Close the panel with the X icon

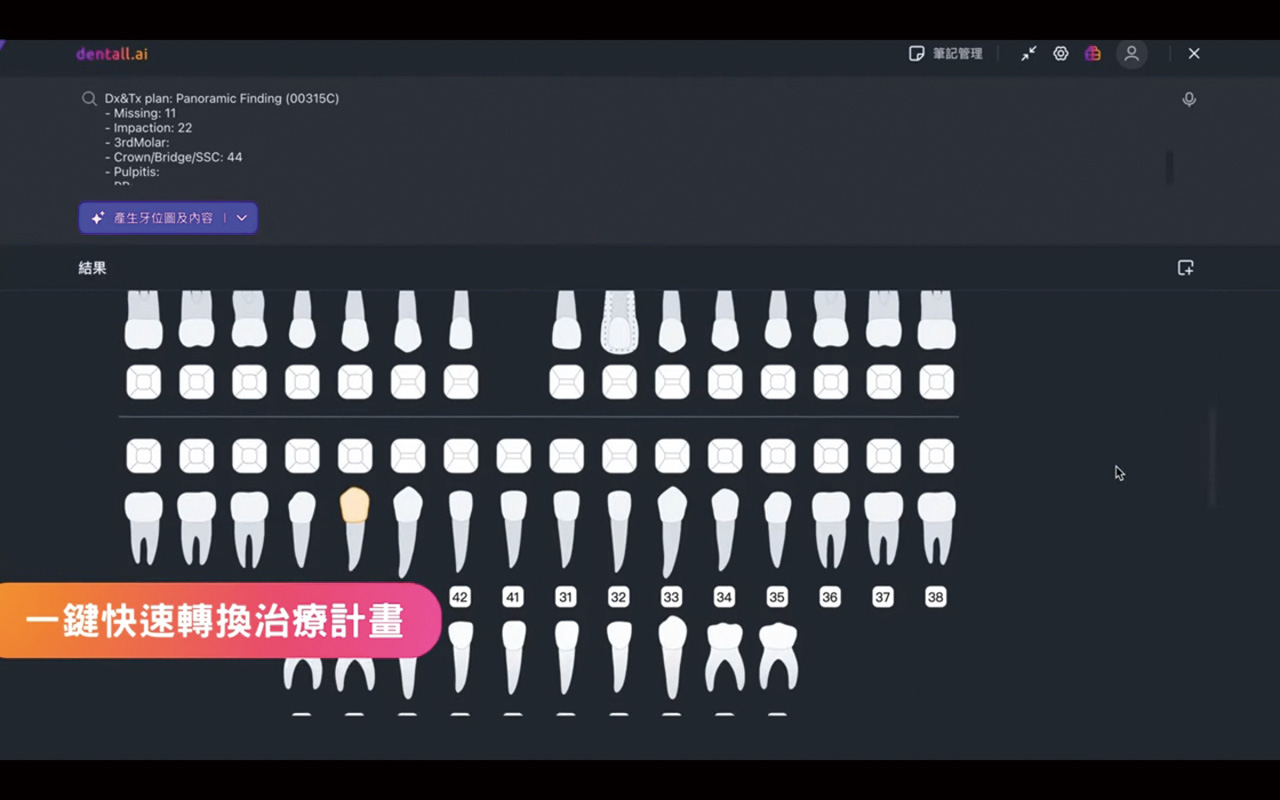click(1194, 54)
